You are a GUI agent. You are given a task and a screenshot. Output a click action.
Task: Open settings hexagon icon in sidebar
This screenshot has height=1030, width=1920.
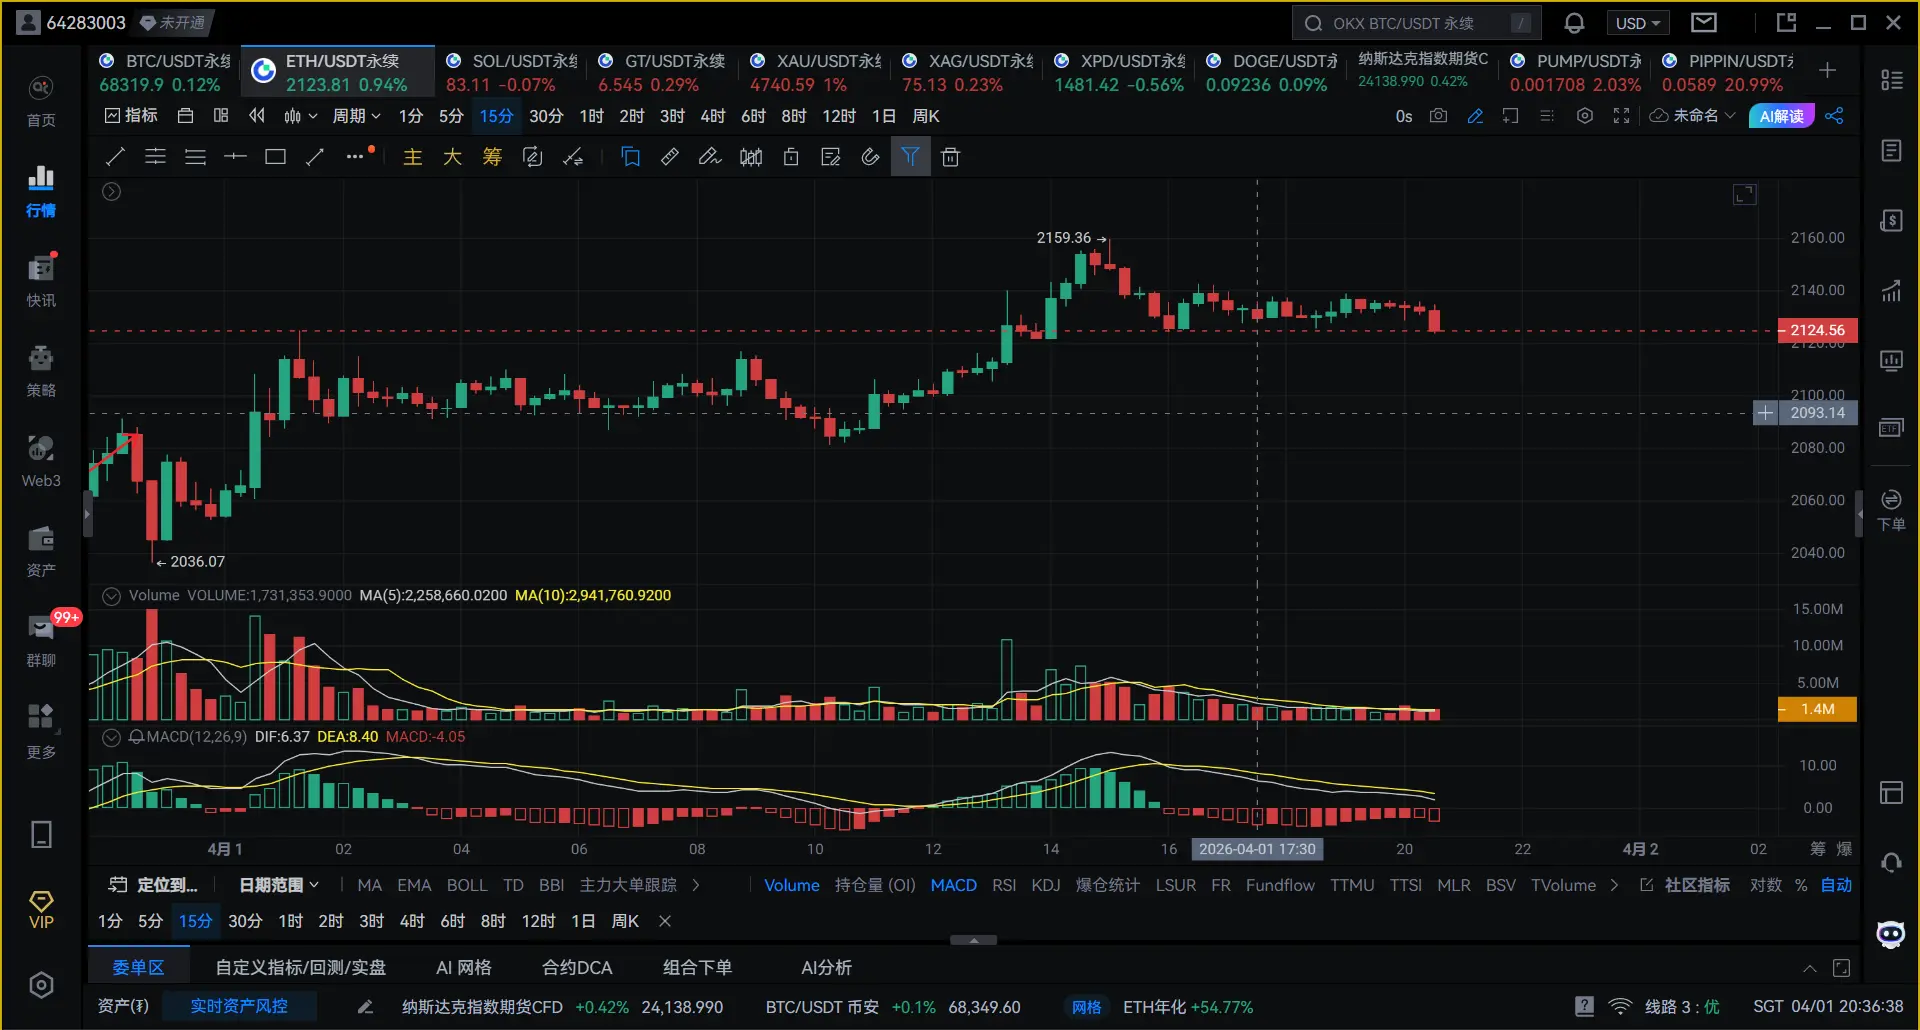[x=41, y=985]
